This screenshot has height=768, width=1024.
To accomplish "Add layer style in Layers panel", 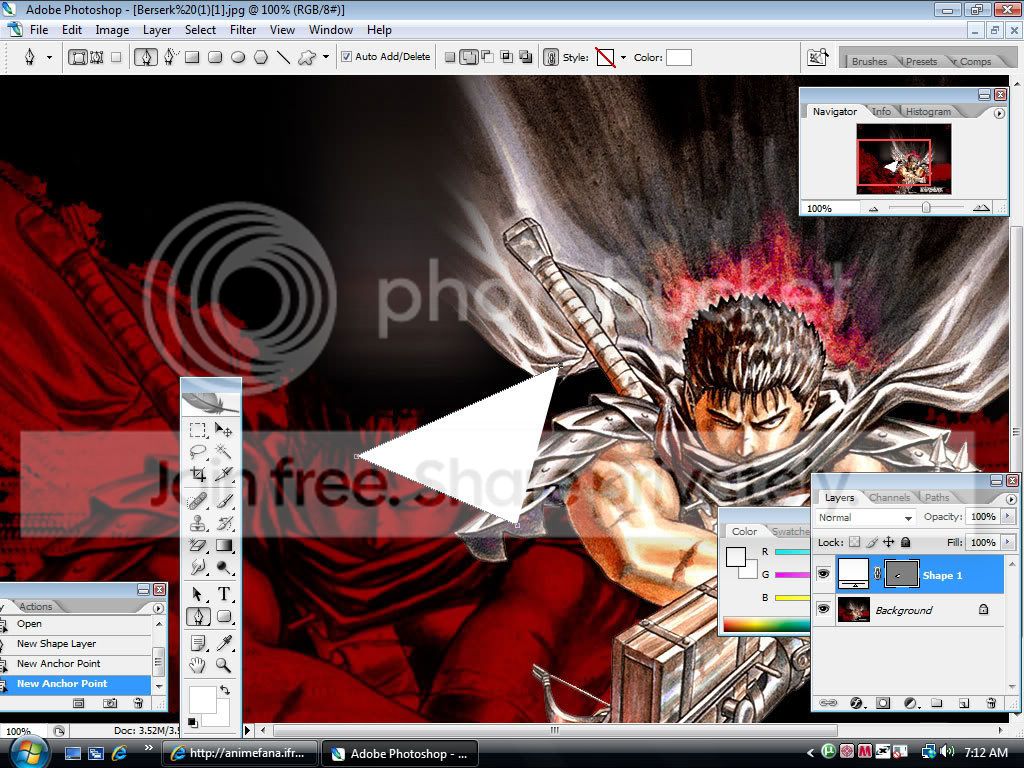I will click(x=856, y=703).
